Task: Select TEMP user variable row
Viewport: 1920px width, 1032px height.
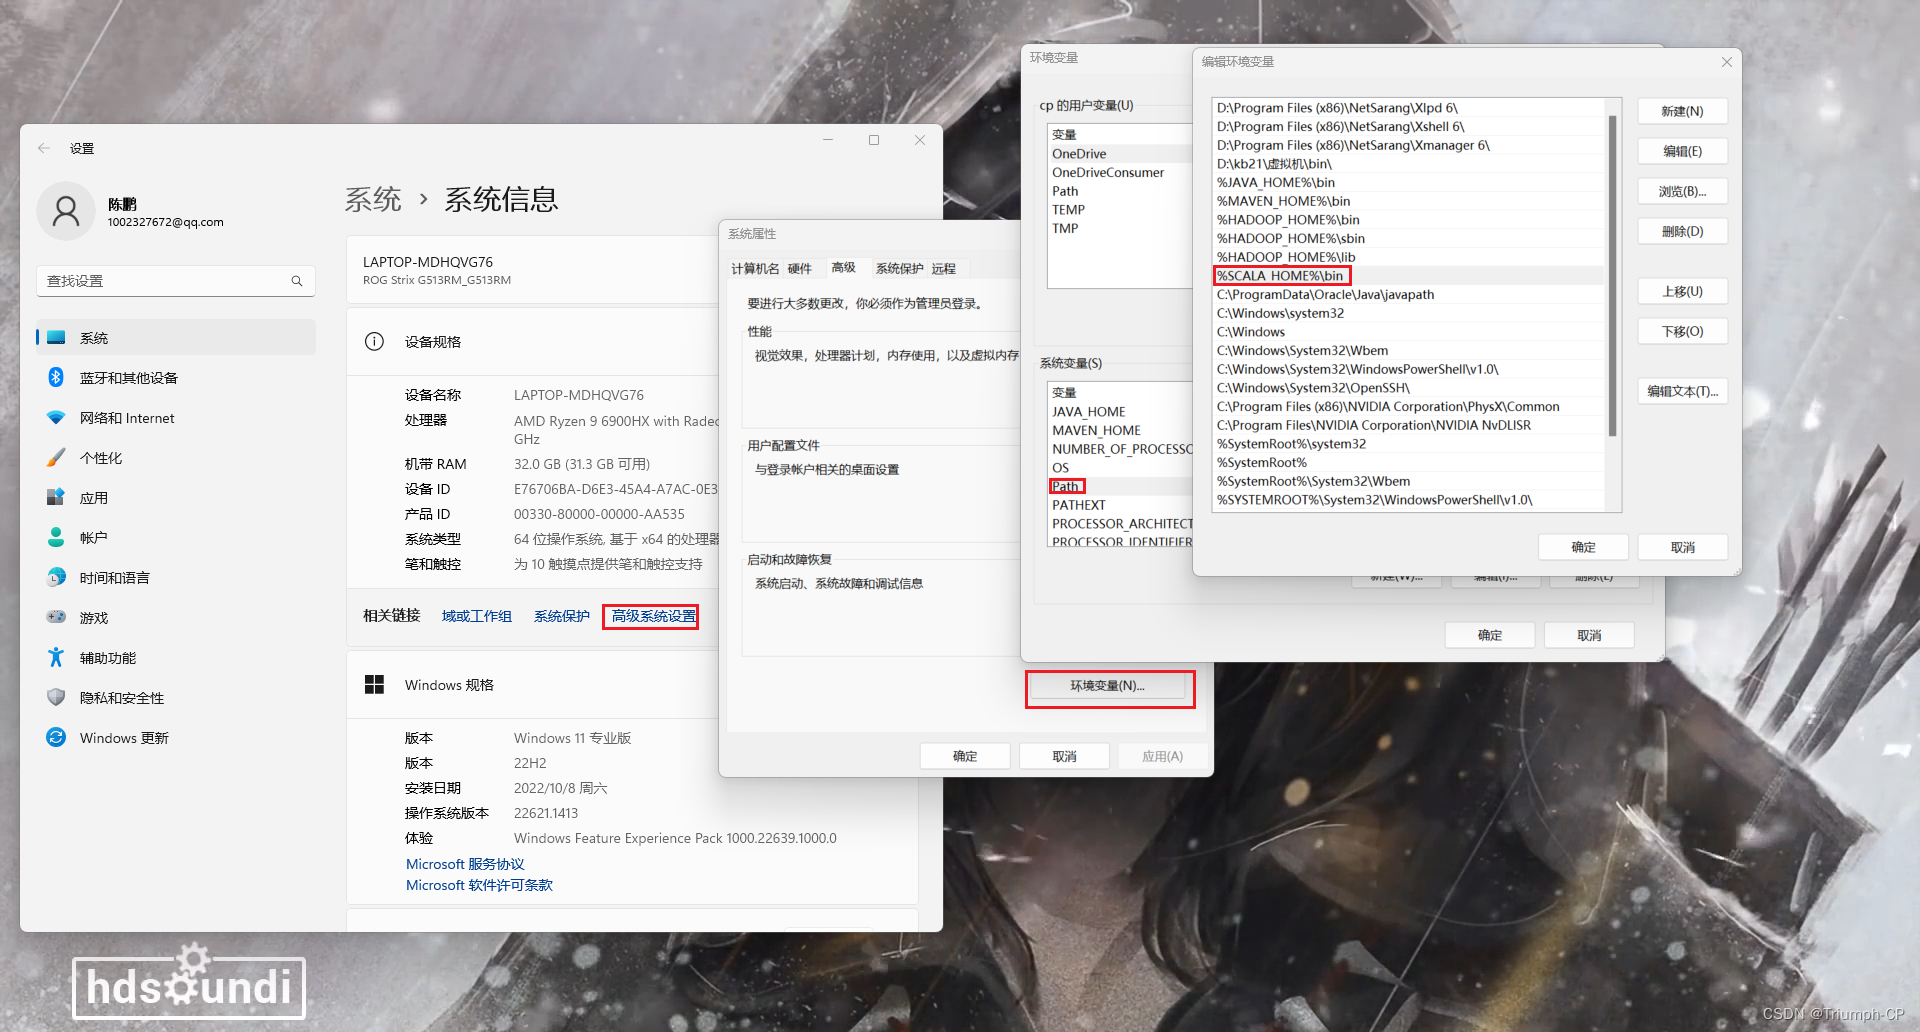Action: click(1119, 210)
